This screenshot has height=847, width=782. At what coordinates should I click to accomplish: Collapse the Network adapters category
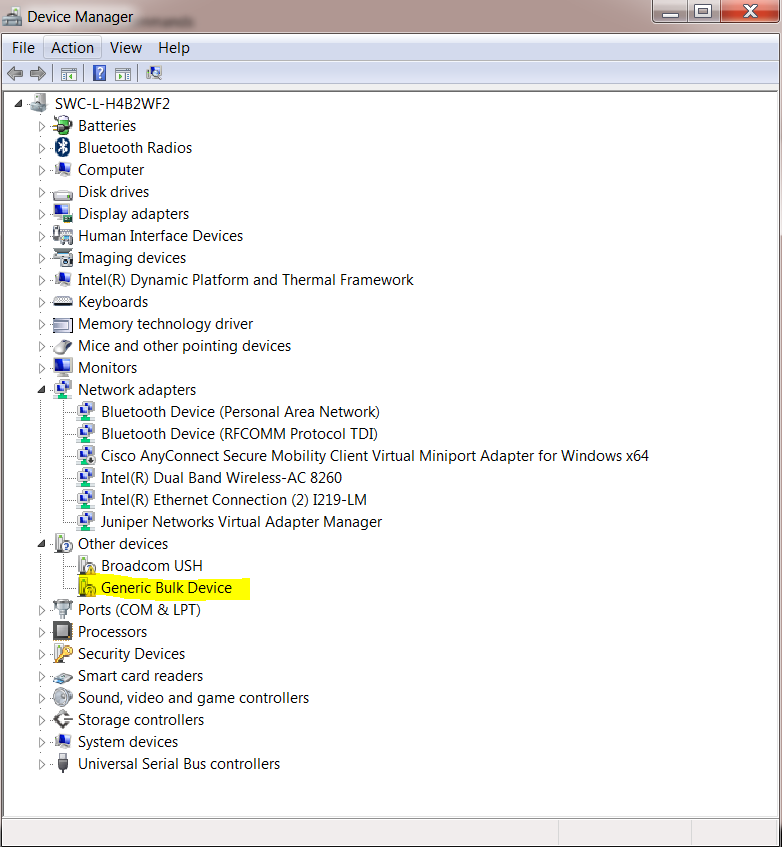(x=42, y=389)
